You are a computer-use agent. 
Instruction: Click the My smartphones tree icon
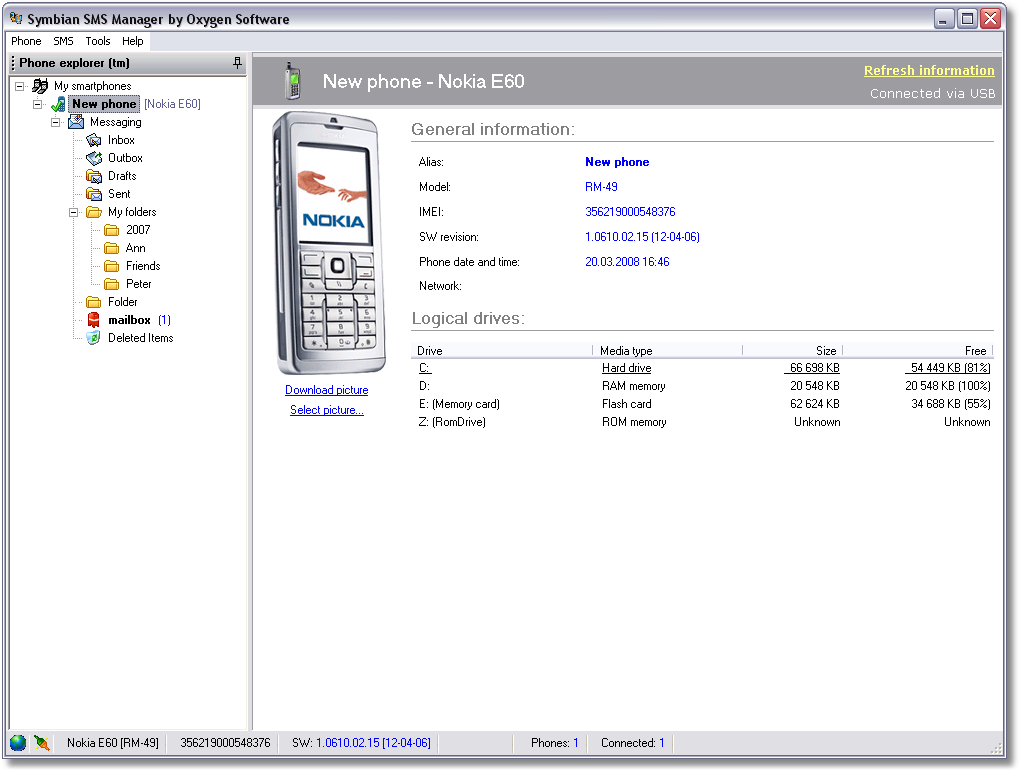click(x=40, y=86)
